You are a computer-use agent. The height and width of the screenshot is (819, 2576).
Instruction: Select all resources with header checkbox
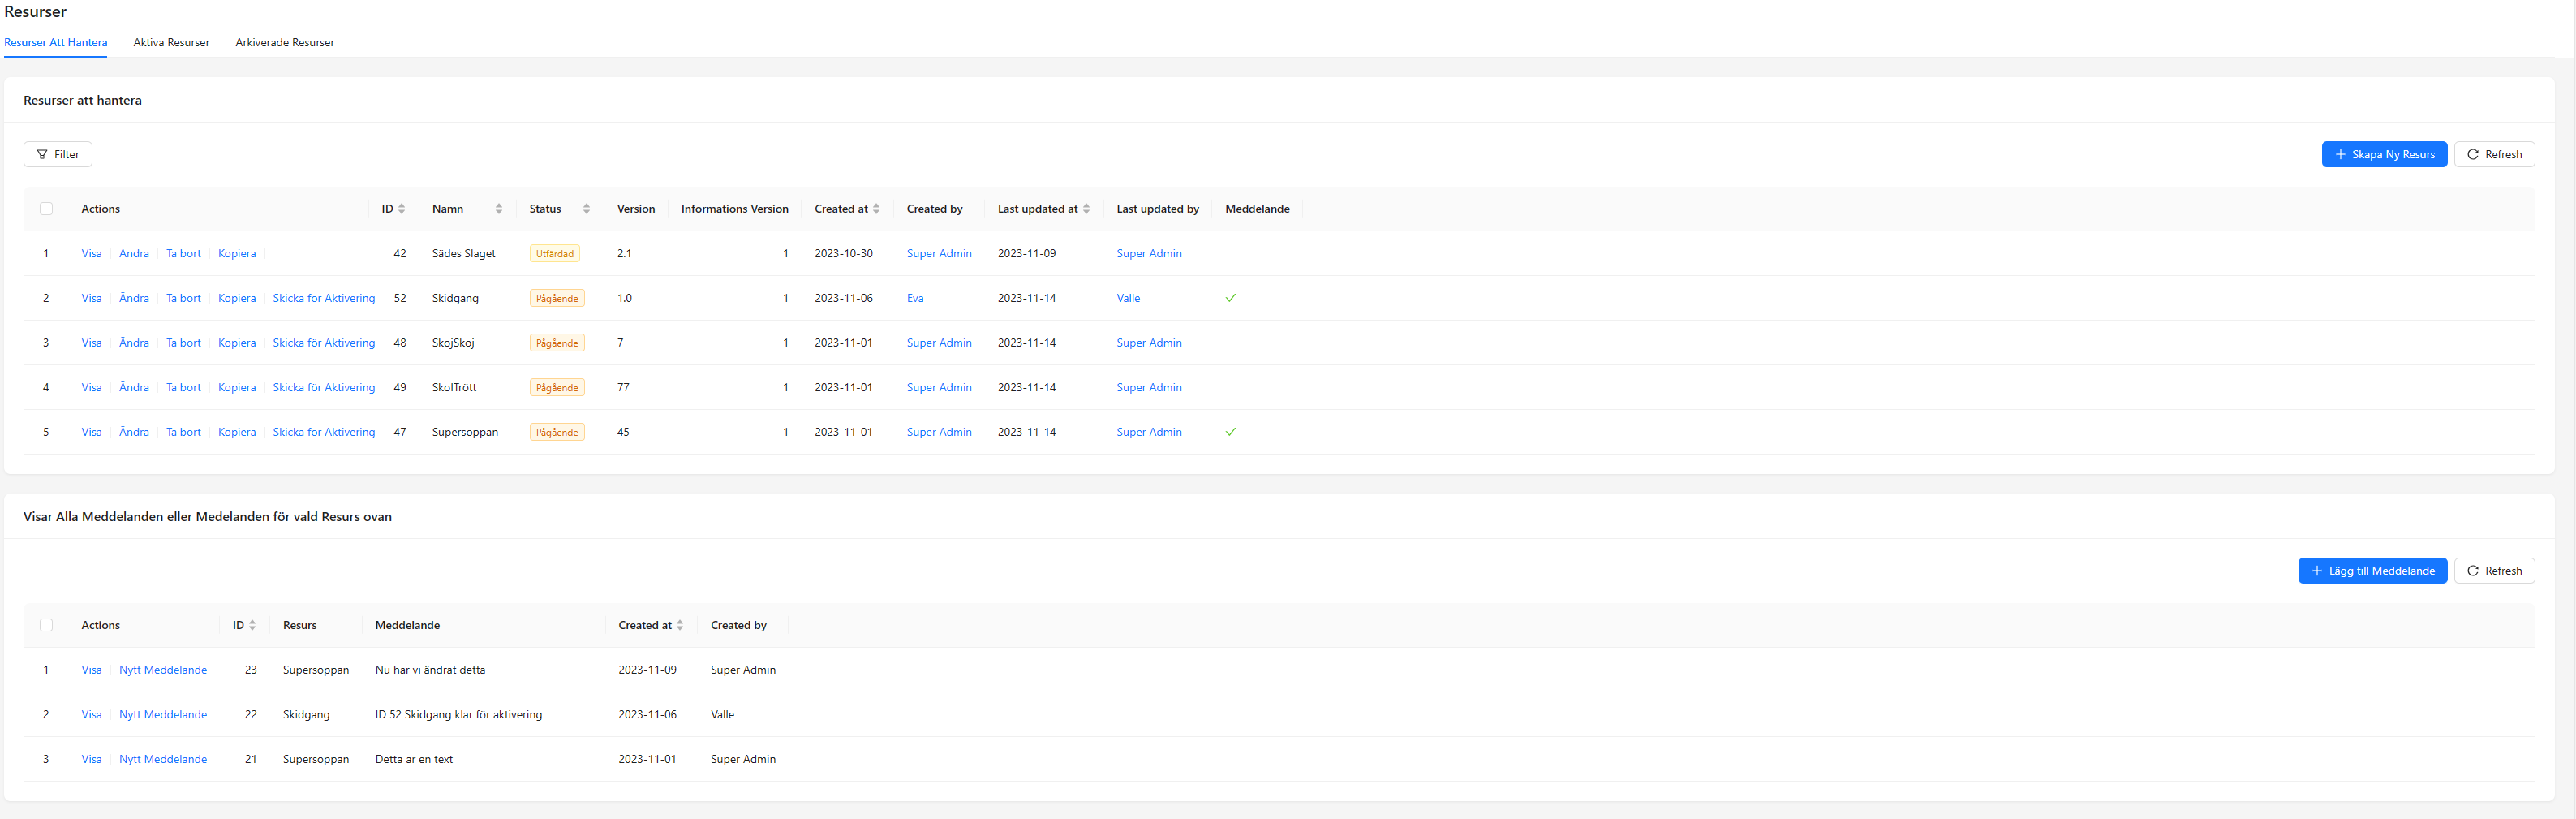pos(46,209)
